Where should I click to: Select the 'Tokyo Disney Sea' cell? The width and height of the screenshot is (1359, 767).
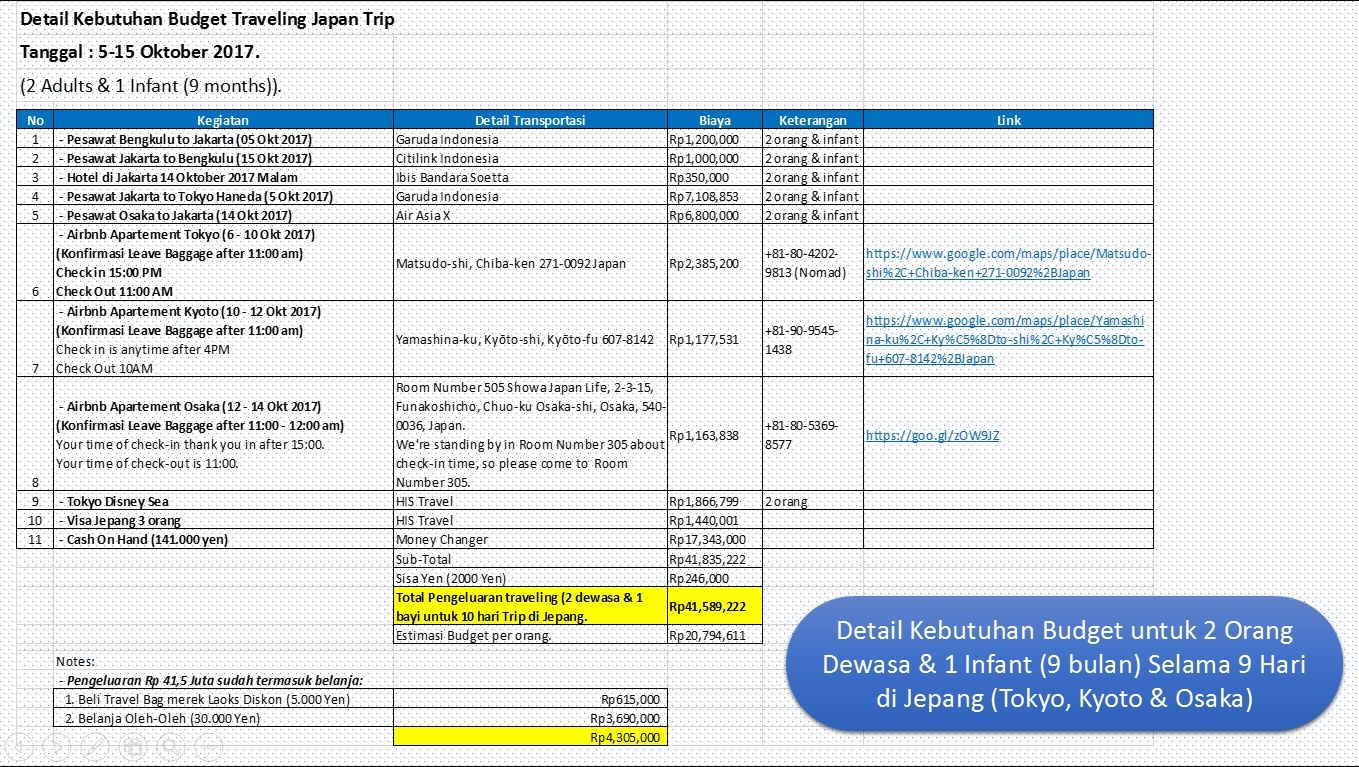(224, 501)
